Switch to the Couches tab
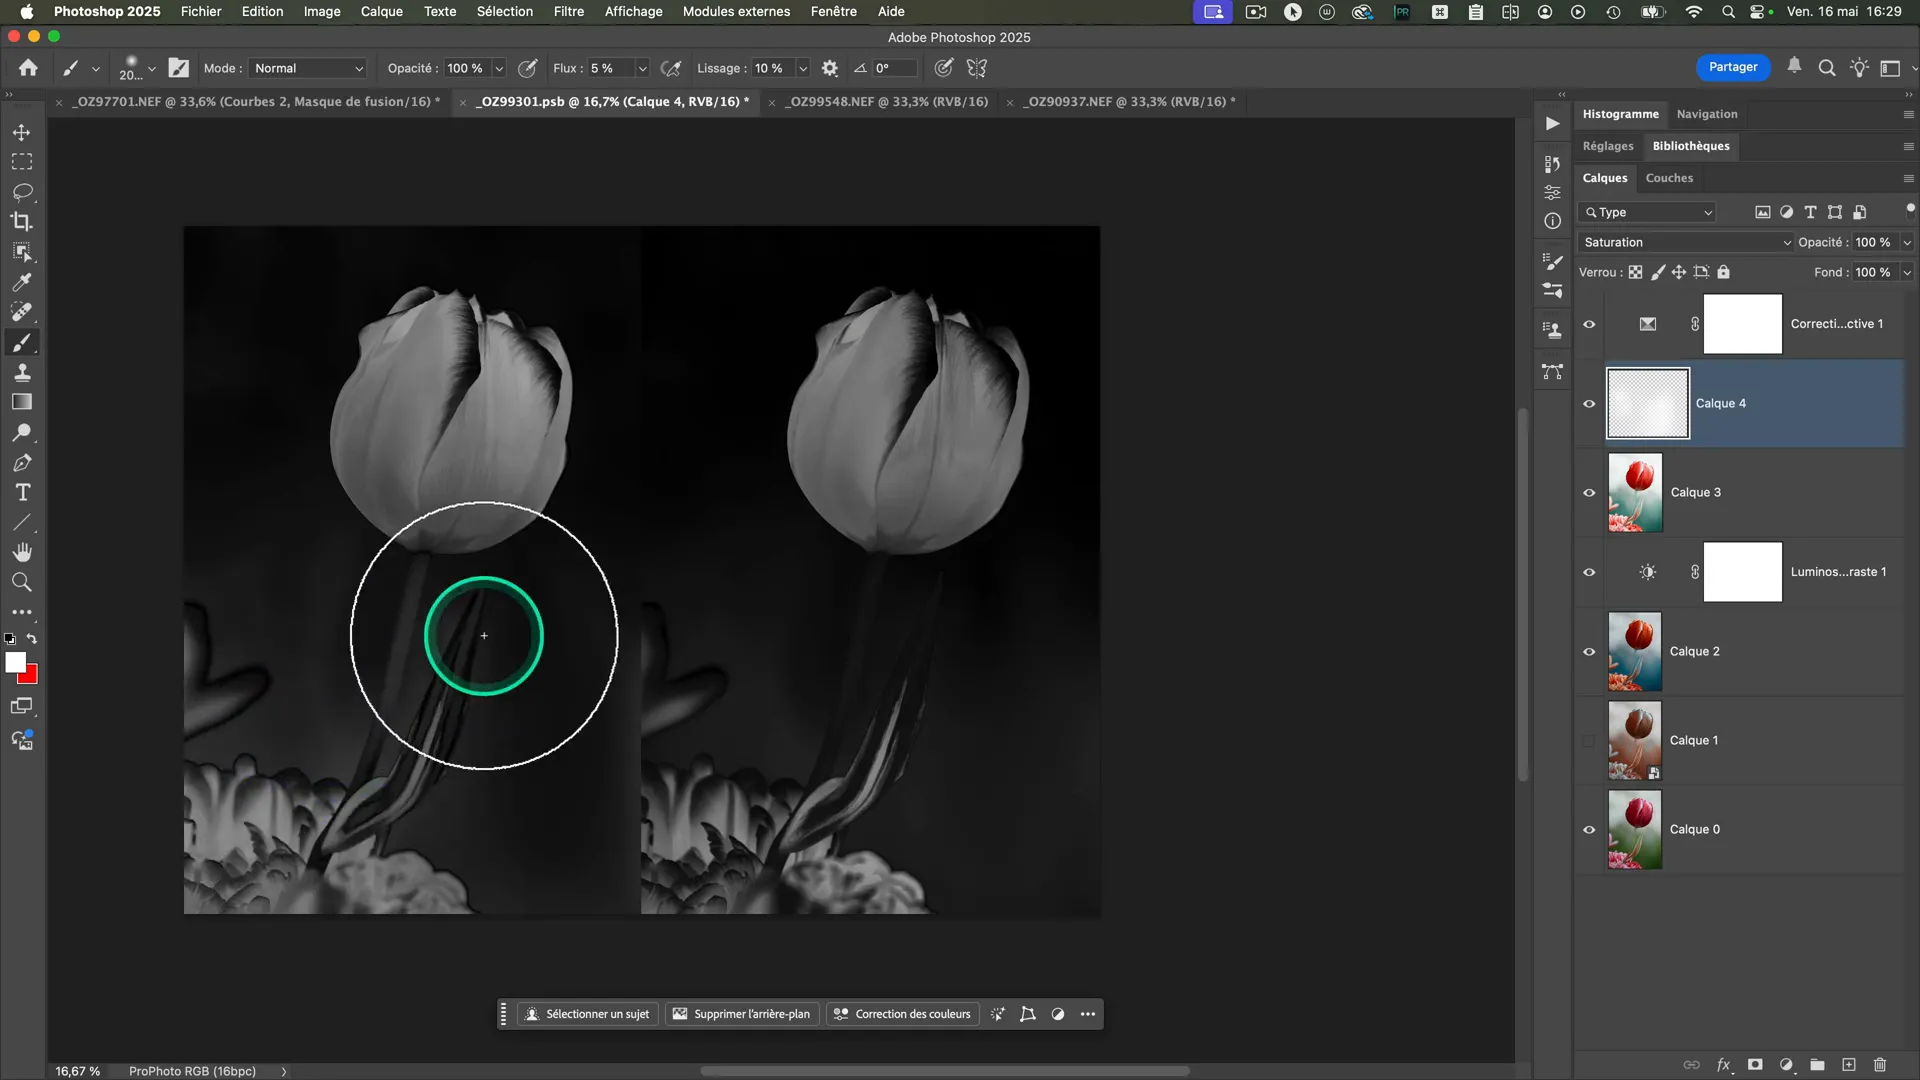Viewport: 1920px width, 1080px height. 1669,178
